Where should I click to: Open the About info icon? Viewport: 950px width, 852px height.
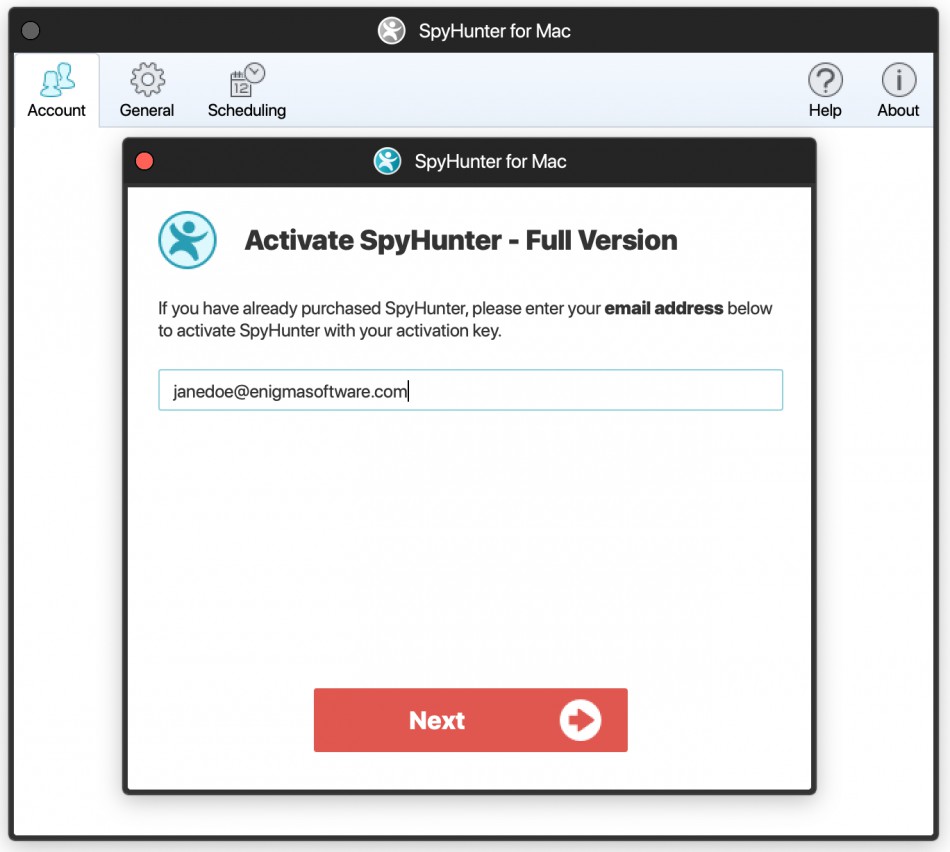(898, 79)
